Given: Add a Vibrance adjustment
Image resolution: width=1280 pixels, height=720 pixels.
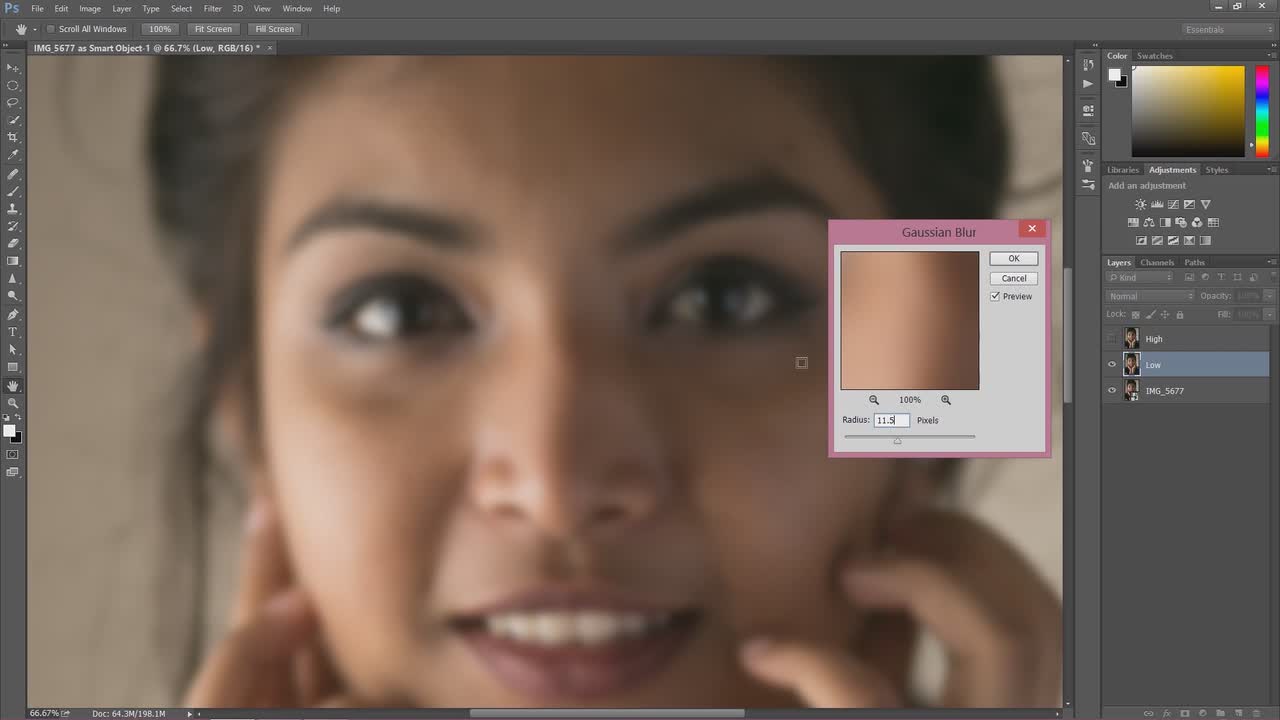Looking at the screenshot, I should 1205,205.
